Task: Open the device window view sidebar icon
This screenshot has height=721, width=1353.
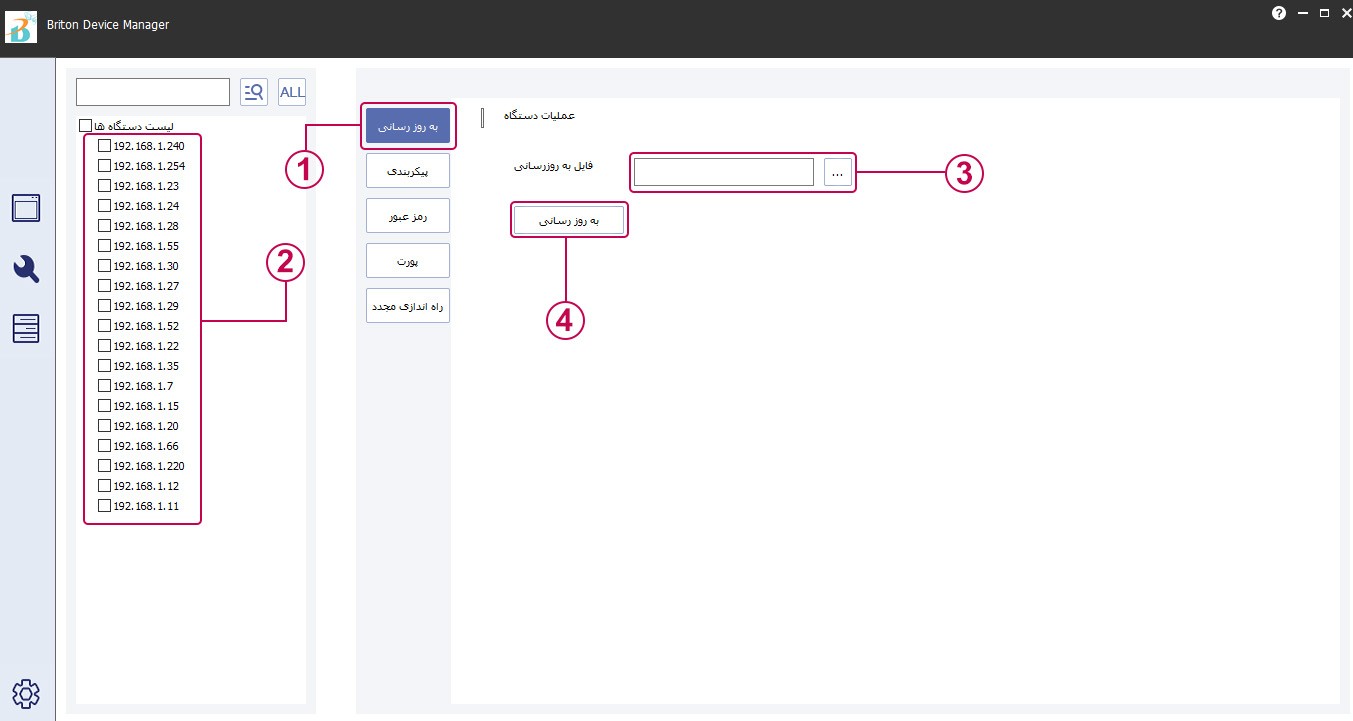Action: tap(26, 208)
